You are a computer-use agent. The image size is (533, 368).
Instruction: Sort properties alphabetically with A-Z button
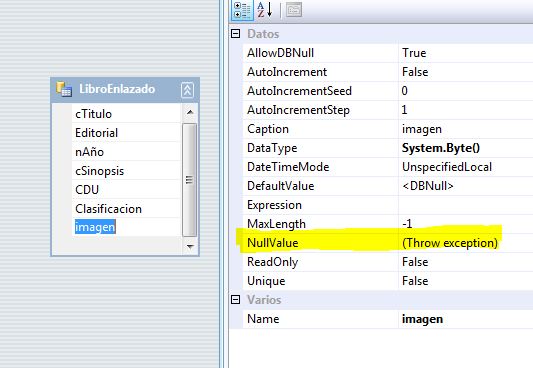pyautogui.click(x=265, y=10)
